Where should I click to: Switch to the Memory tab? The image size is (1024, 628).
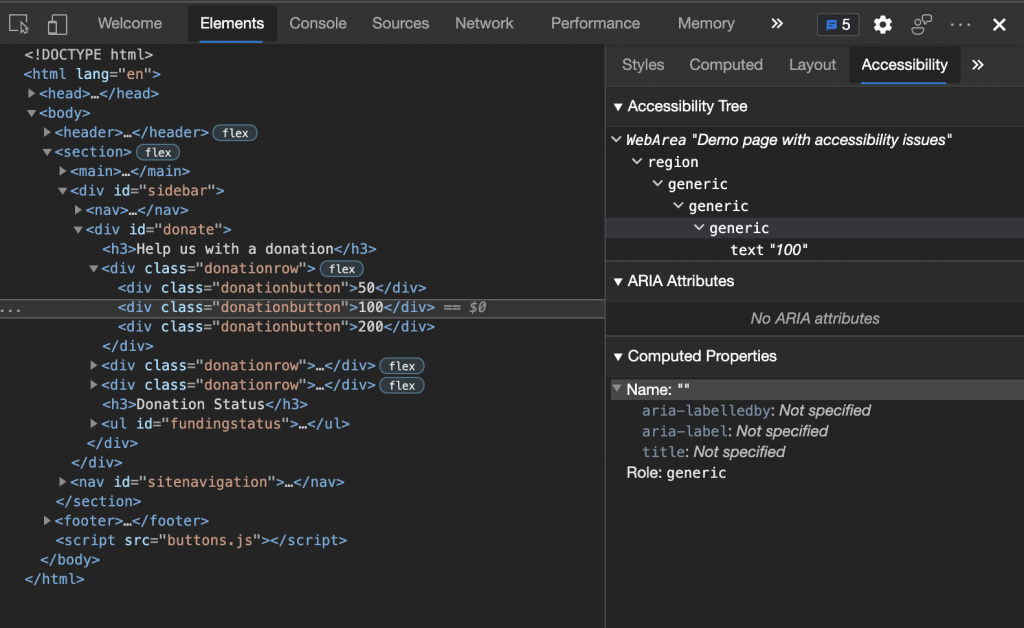(706, 24)
